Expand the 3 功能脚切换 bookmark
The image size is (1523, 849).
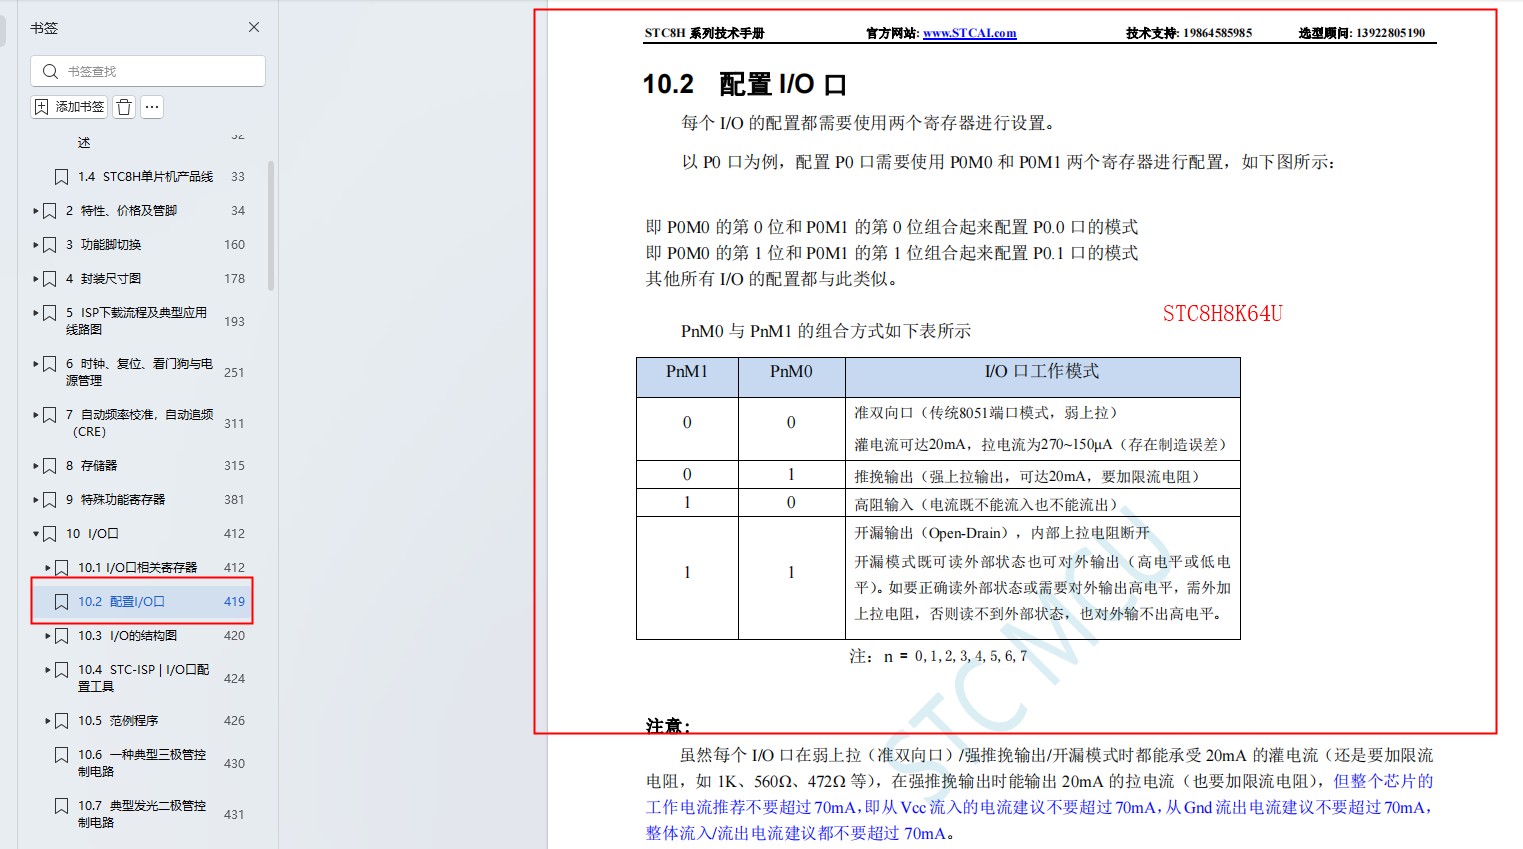pyautogui.click(x=36, y=245)
